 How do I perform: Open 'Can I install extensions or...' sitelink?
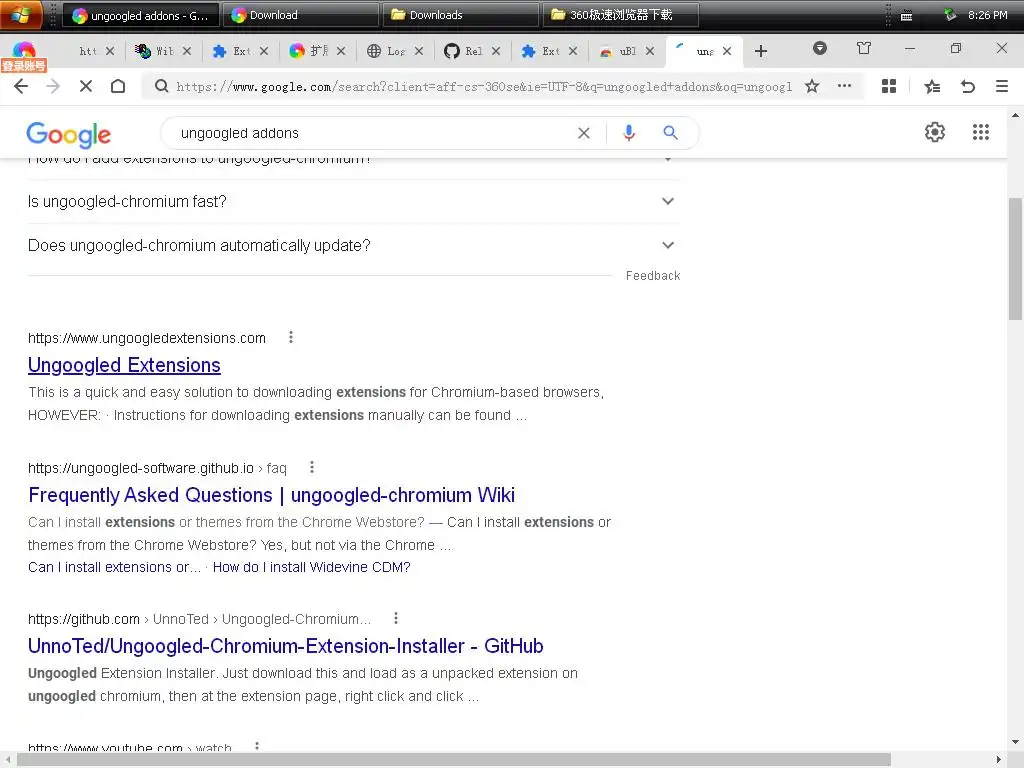pos(114,567)
